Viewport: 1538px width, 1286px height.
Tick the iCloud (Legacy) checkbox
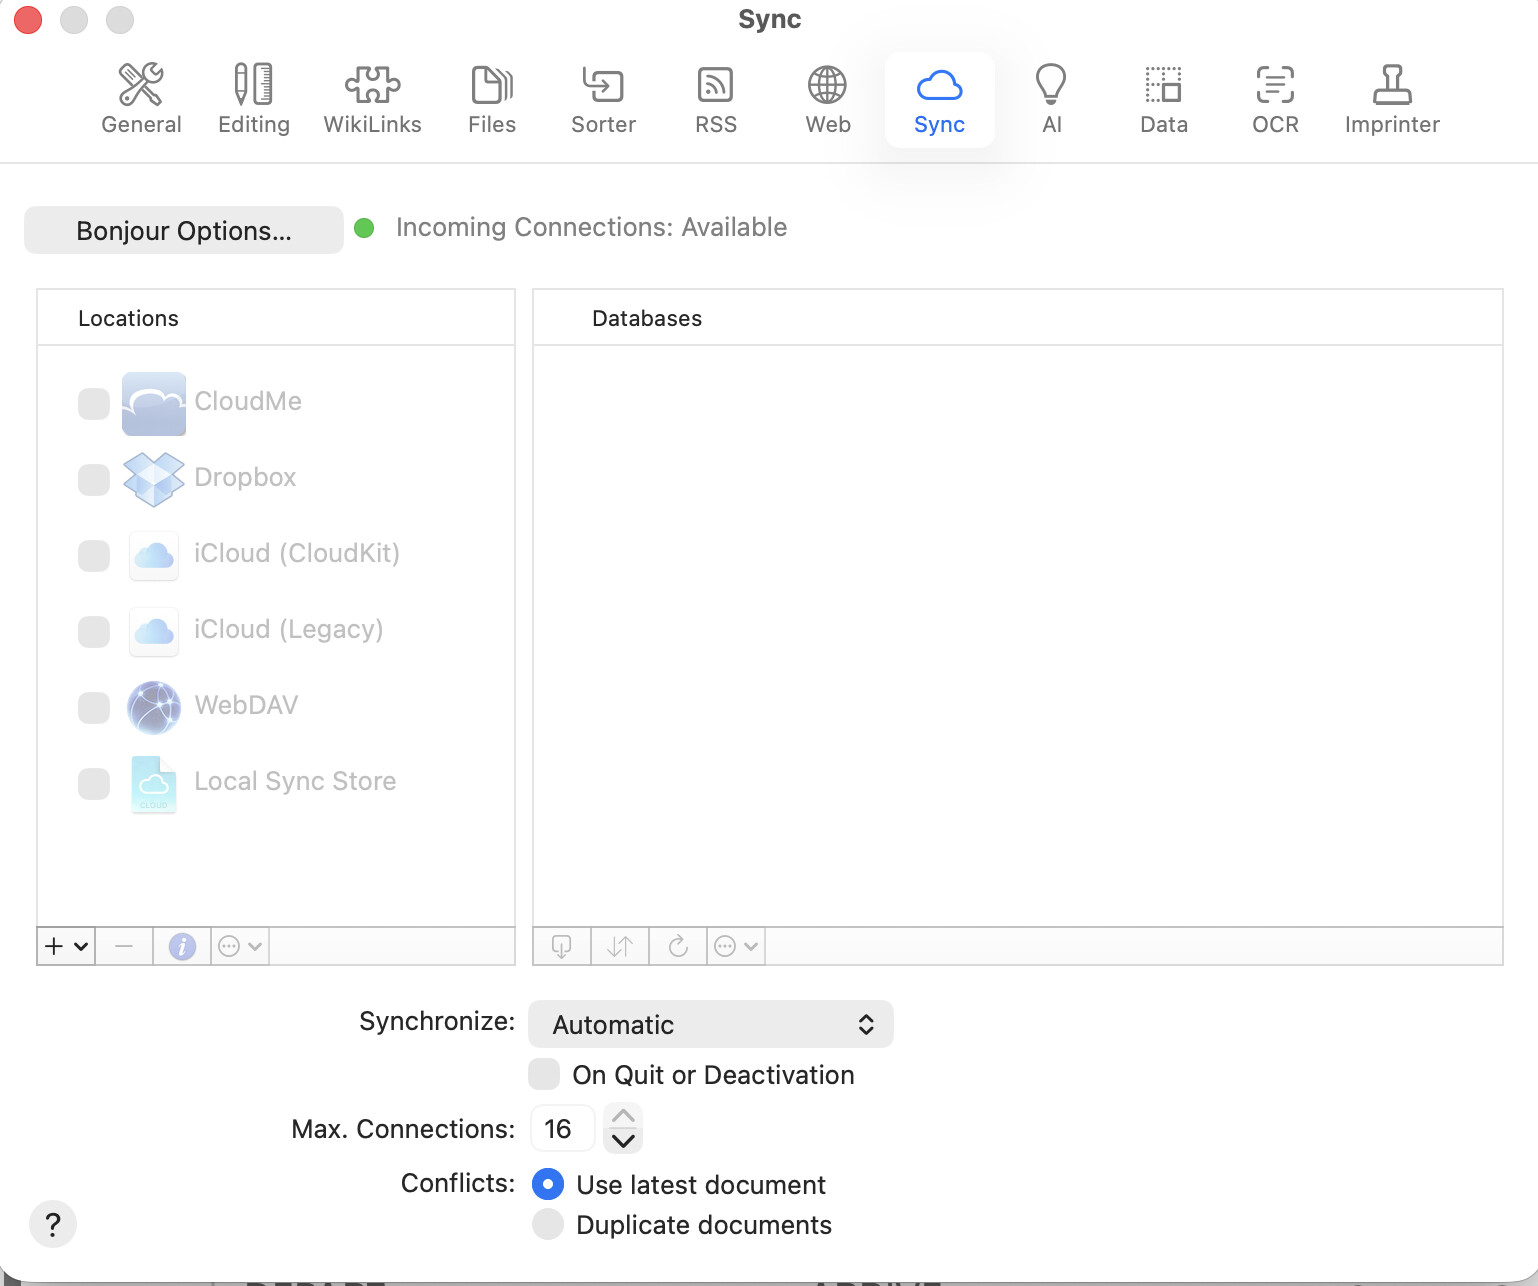pyautogui.click(x=94, y=631)
